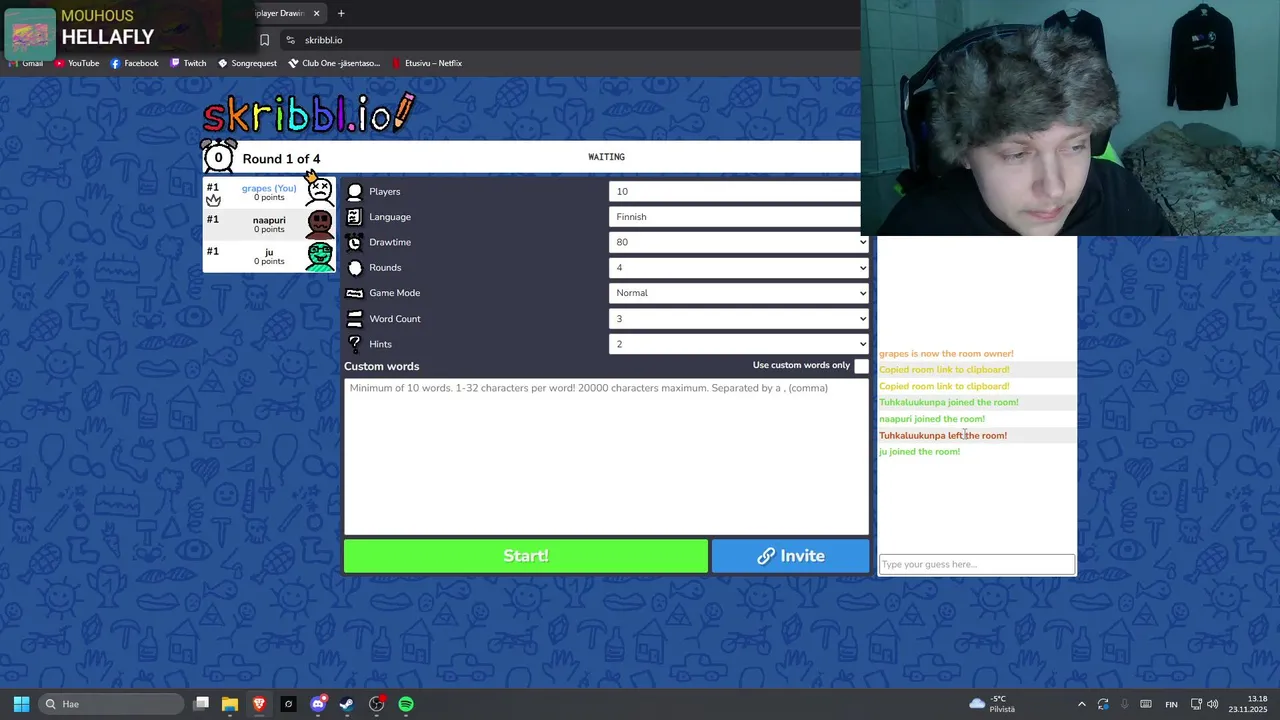
Task: Click the browser bookmark icon
Action: pyautogui.click(x=264, y=40)
